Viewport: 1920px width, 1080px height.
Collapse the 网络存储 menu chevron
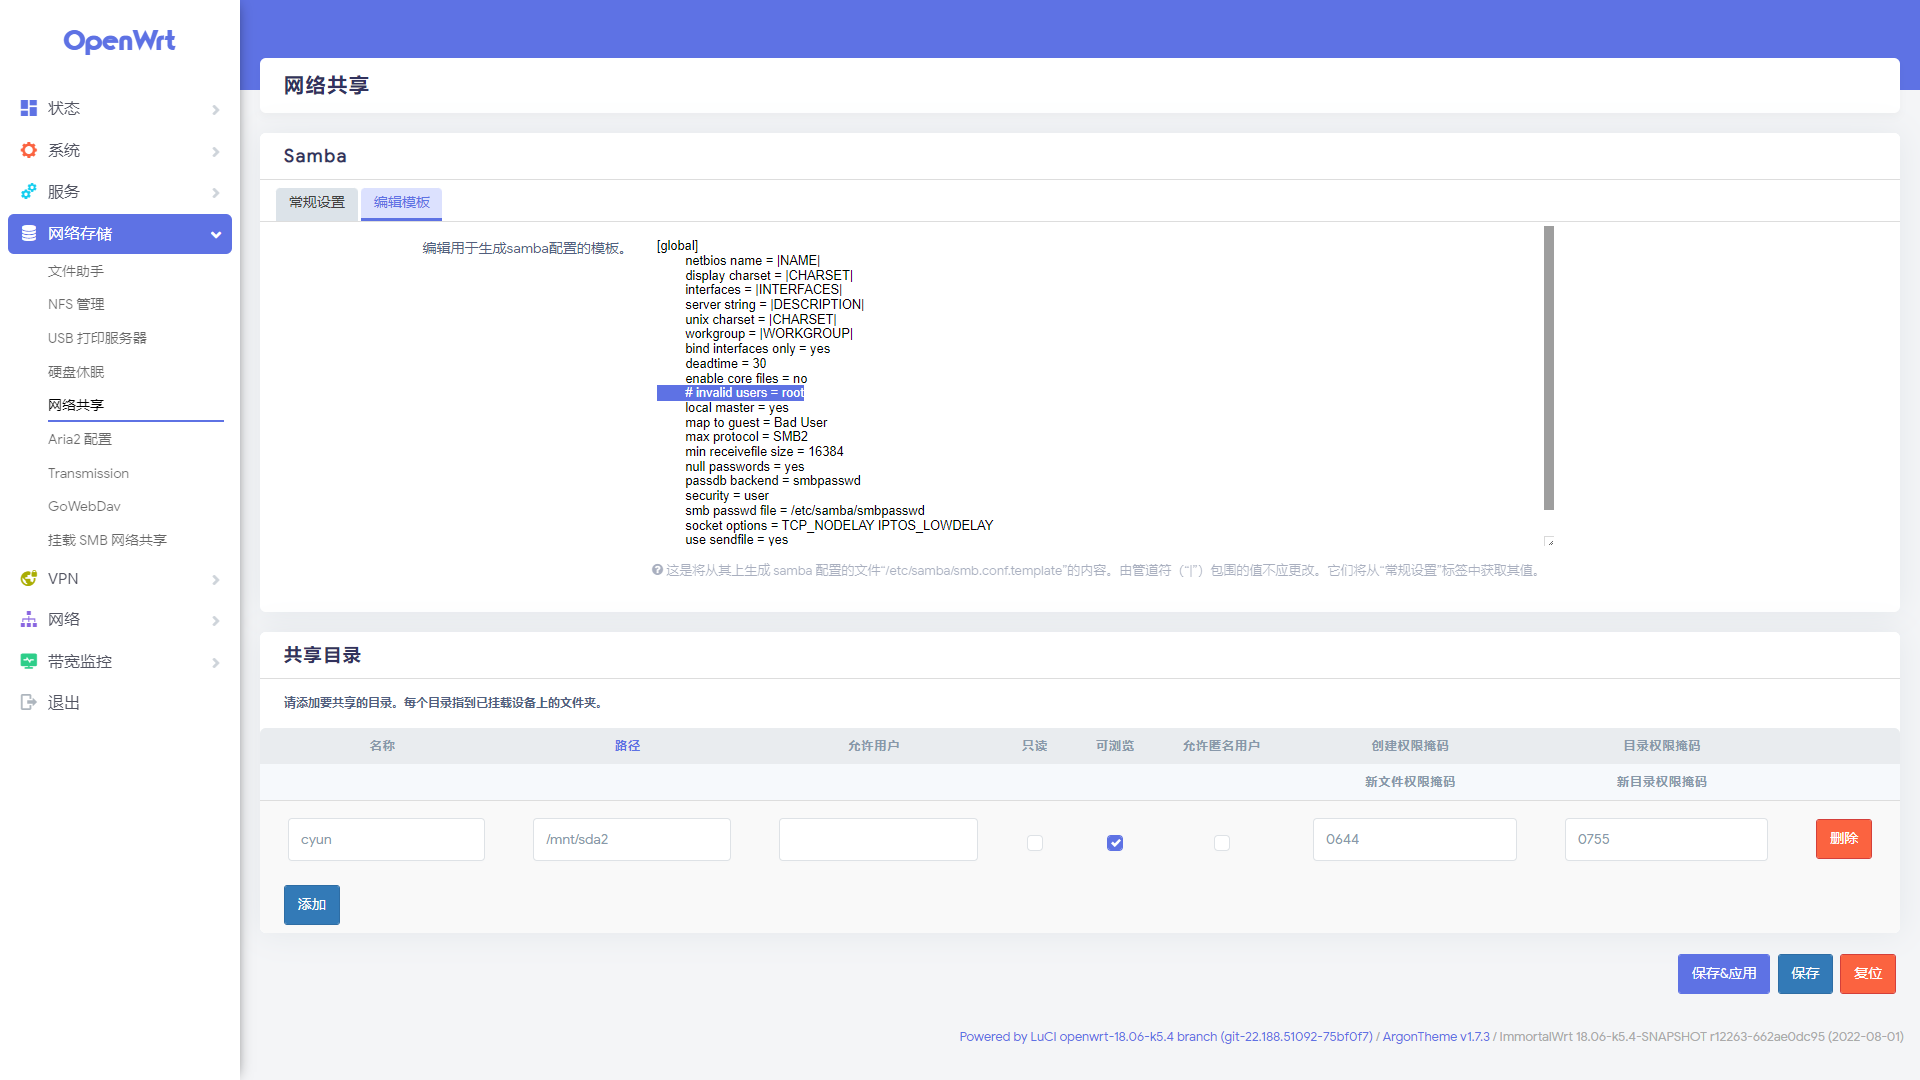tap(216, 234)
